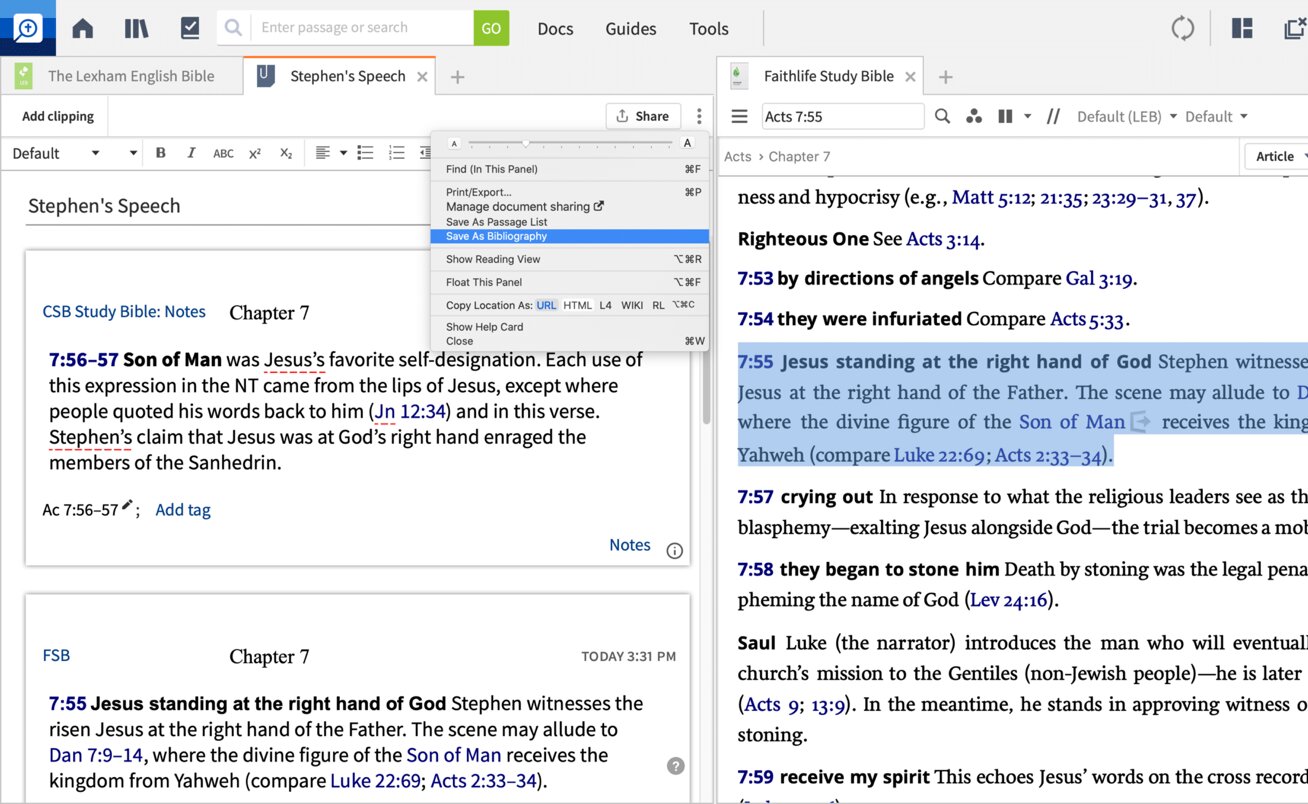Open the rightmost Default dropdown
This screenshot has height=804, width=1308.
[x=1216, y=117]
